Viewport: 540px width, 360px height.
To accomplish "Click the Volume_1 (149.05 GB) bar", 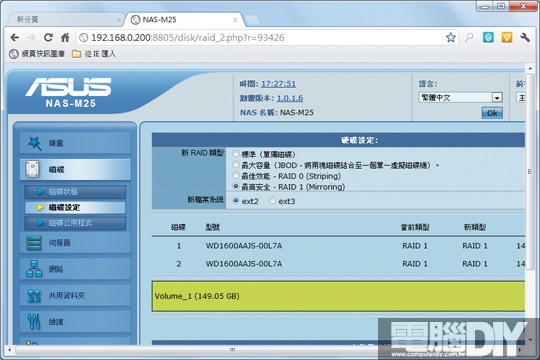I will (x=339, y=296).
